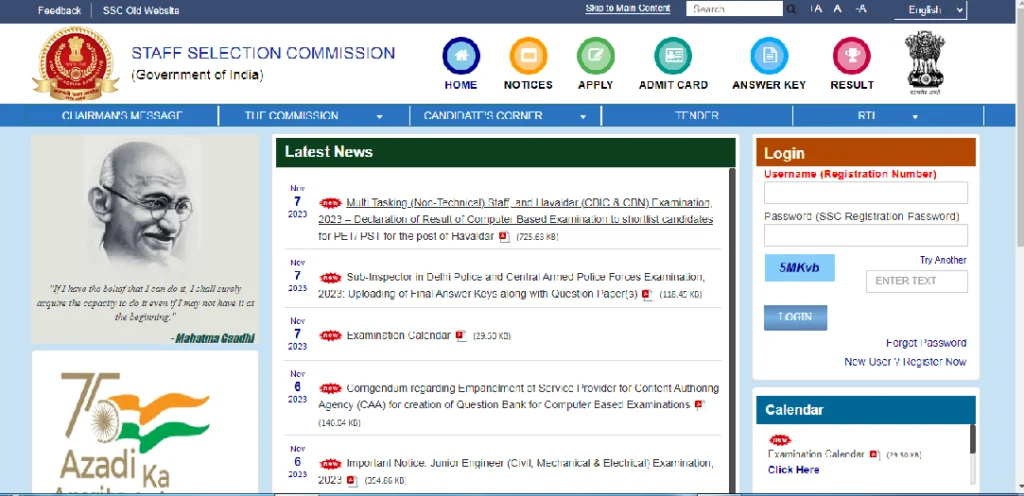Open PDF icon next to Examination Calendar news

tap(461, 336)
